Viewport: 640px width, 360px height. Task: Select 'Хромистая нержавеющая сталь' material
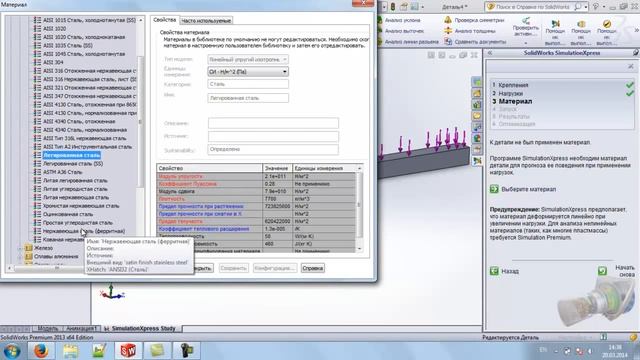[81, 206]
